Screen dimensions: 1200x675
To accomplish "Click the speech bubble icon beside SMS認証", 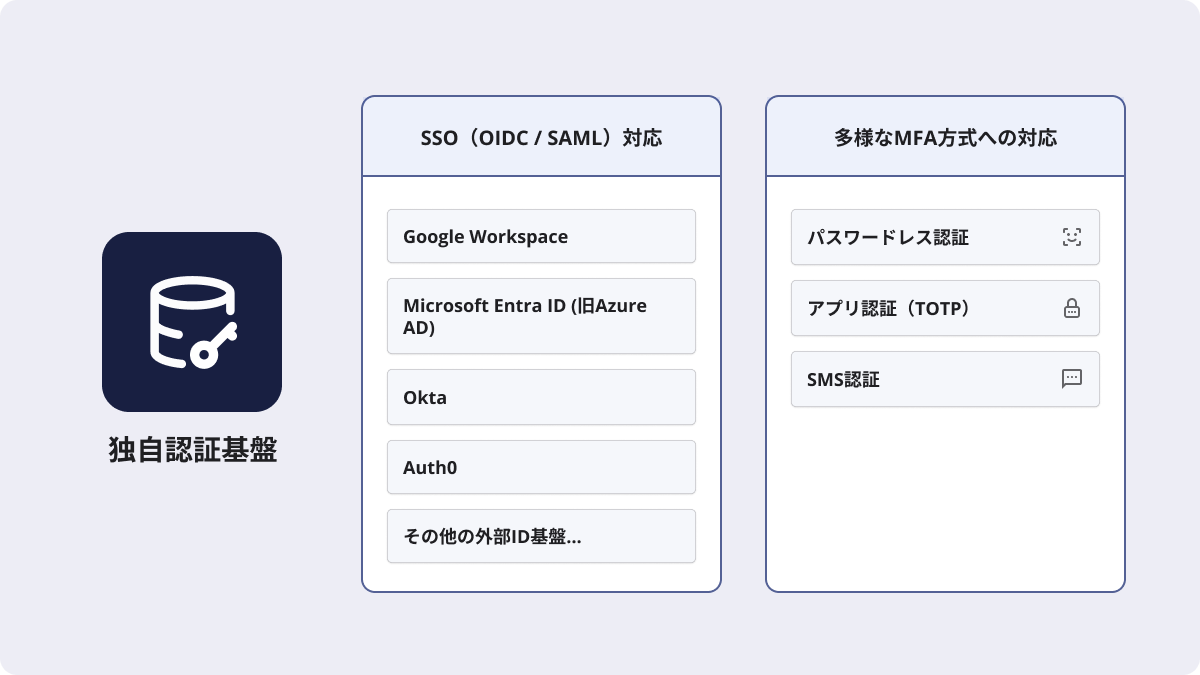I will (x=1072, y=379).
